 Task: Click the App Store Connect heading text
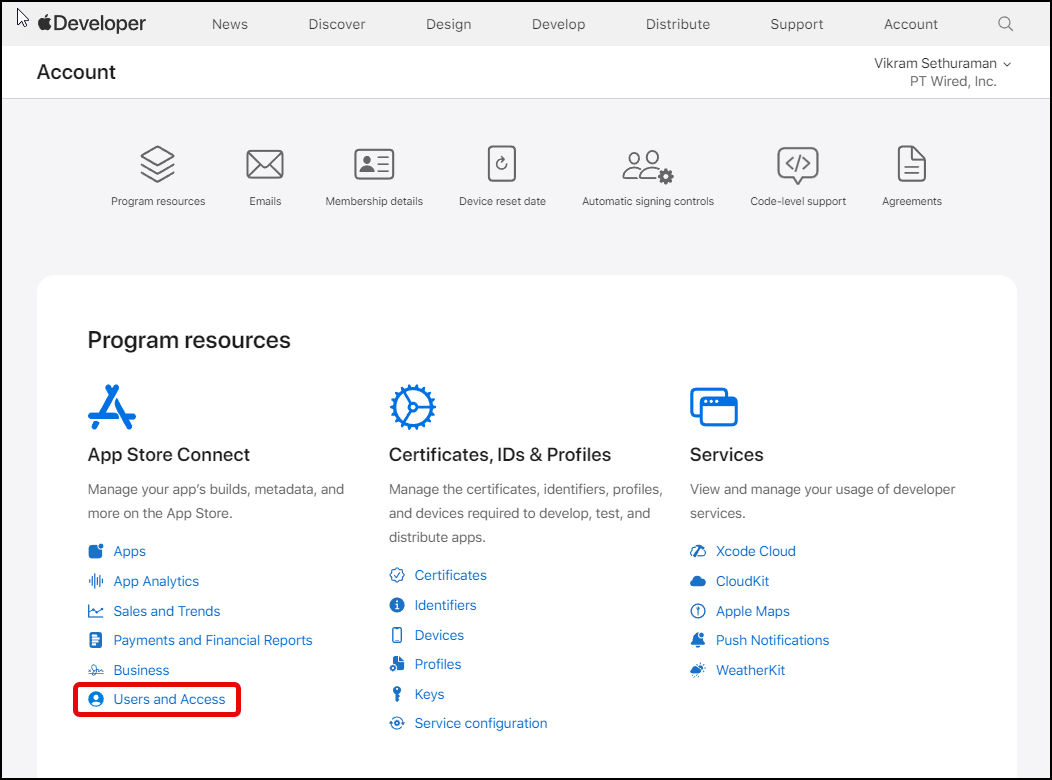[168, 455]
